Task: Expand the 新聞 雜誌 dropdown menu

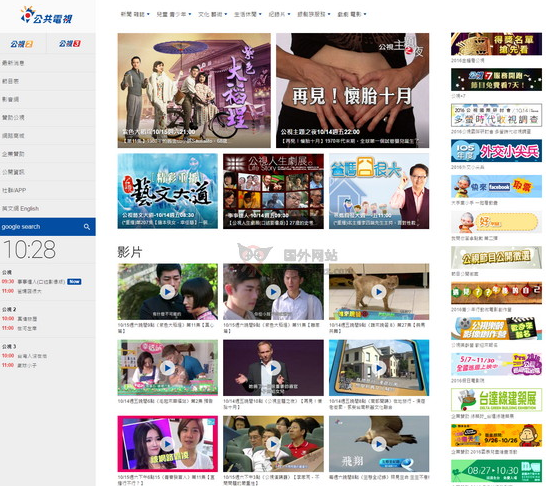Action: tap(135, 14)
